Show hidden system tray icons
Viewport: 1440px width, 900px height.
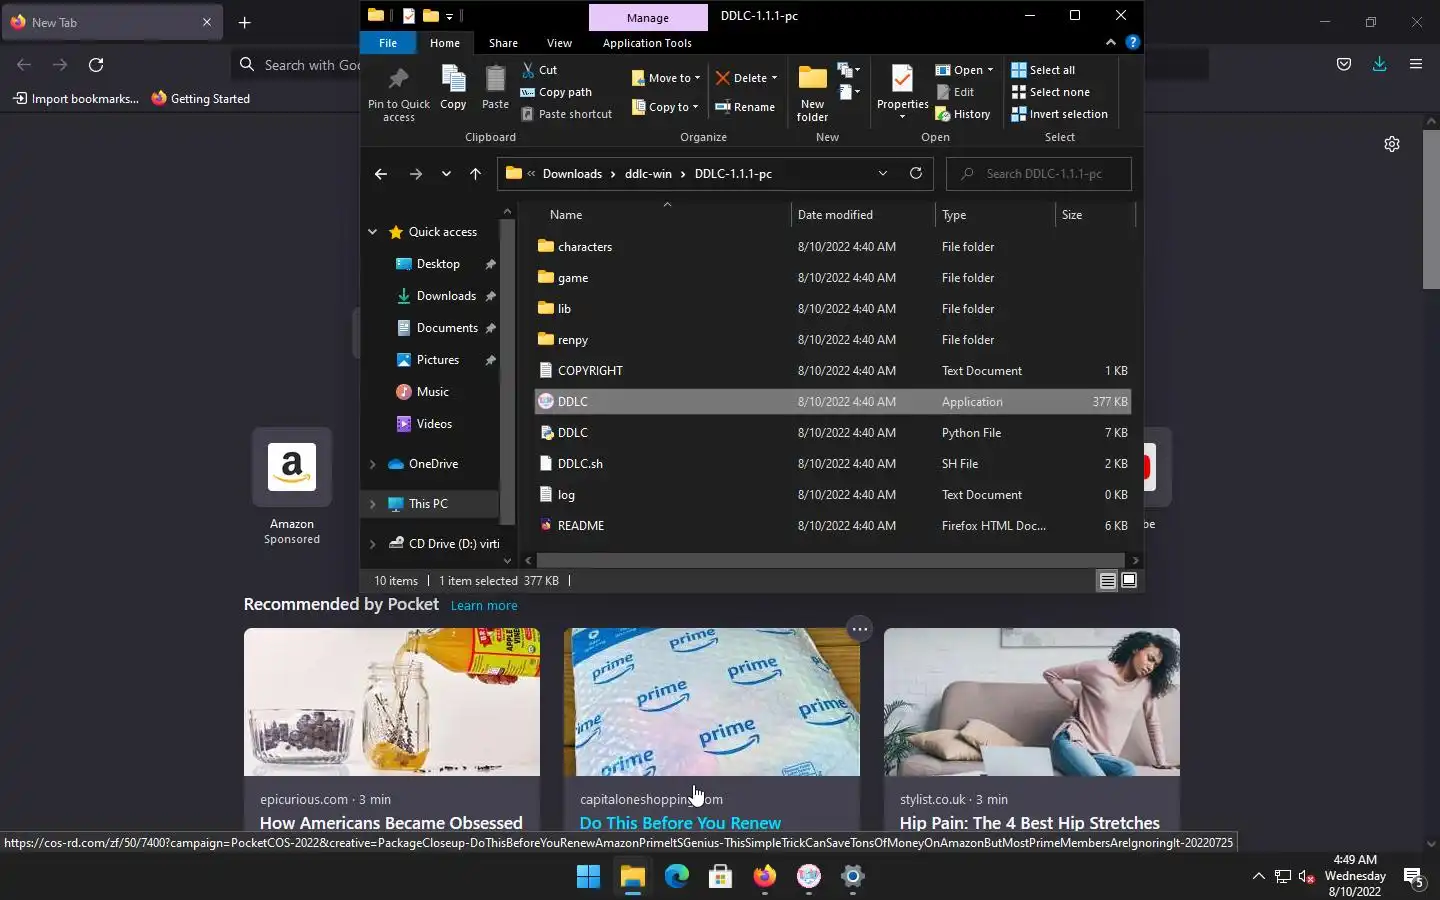tap(1258, 876)
